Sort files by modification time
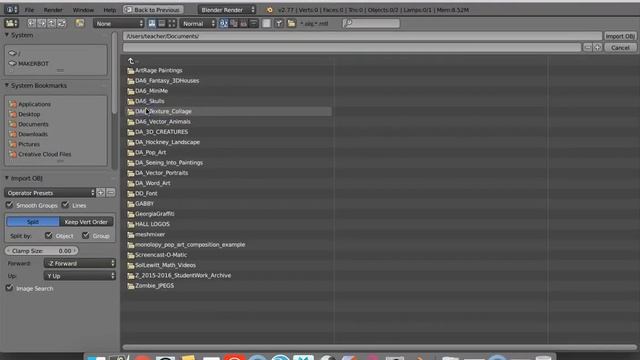Viewport: 640px width, 360px height. (244, 23)
